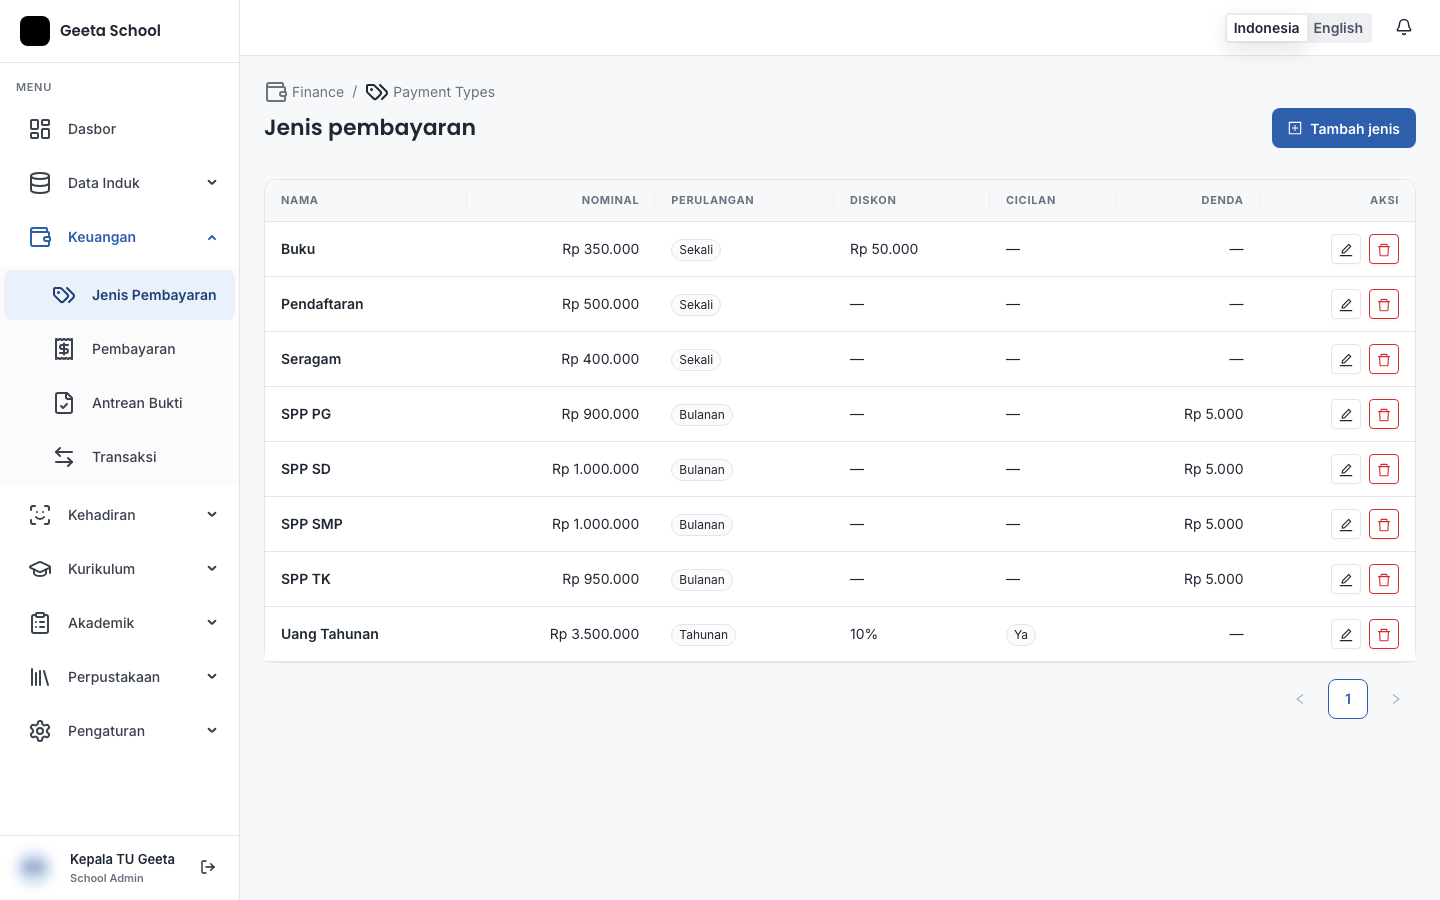Delete the SPP PG entry
1440x900 pixels.
(1384, 414)
